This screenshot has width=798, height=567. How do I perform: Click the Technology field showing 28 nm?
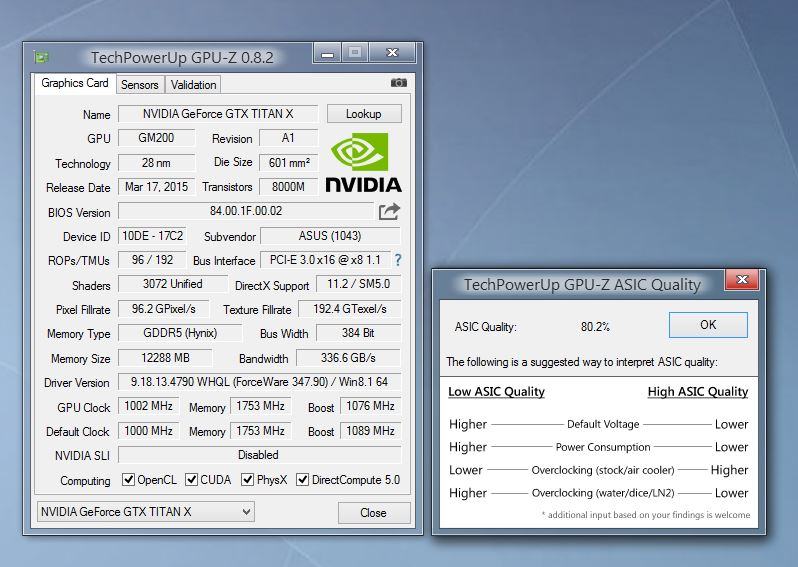(x=156, y=163)
